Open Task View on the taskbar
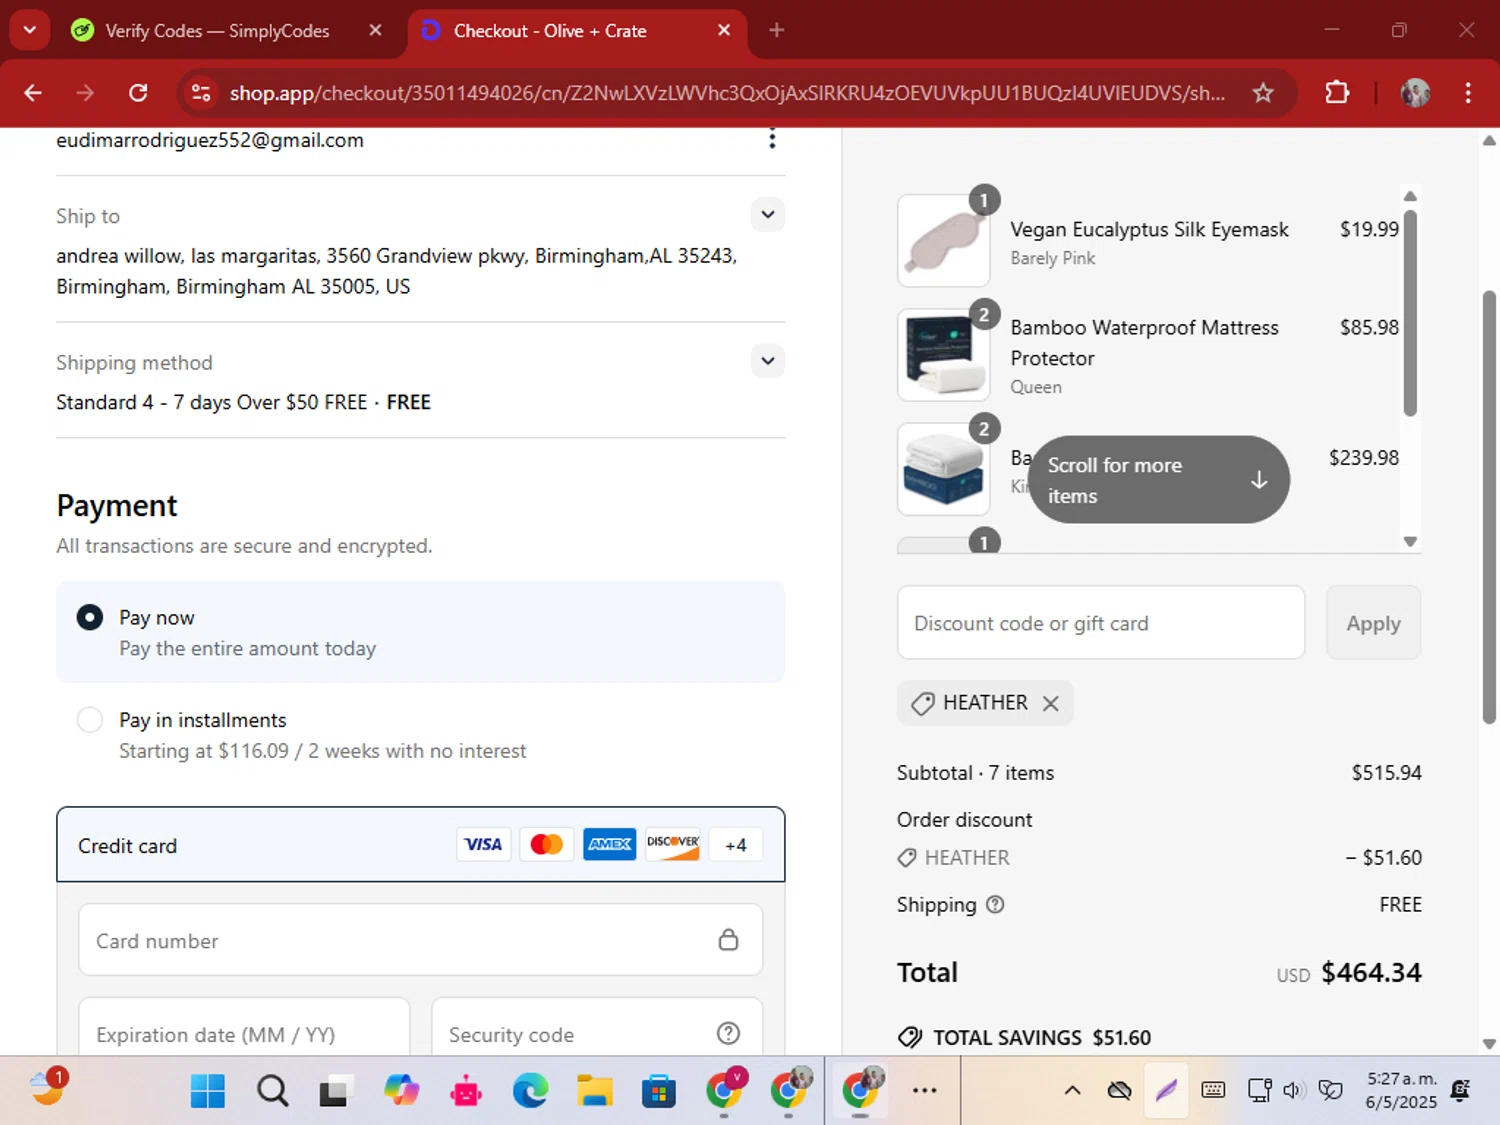Viewport: 1500px width, 1125px height. (336, 1091)
